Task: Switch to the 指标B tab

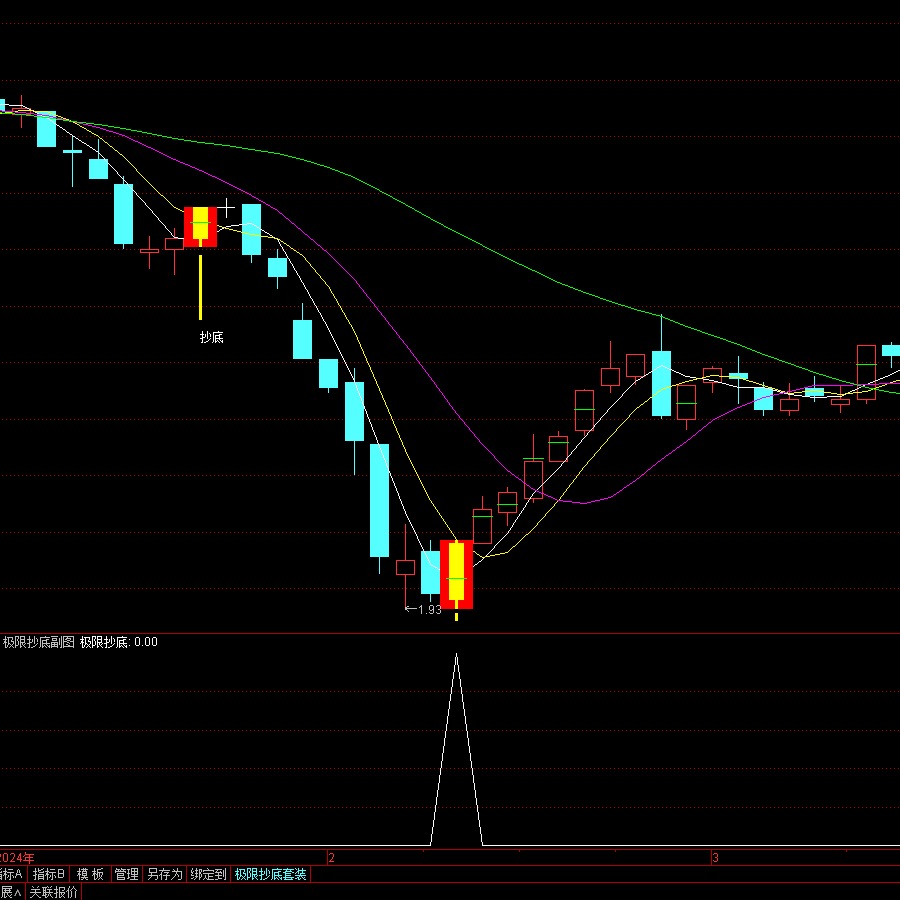Action: coord(48,874)
